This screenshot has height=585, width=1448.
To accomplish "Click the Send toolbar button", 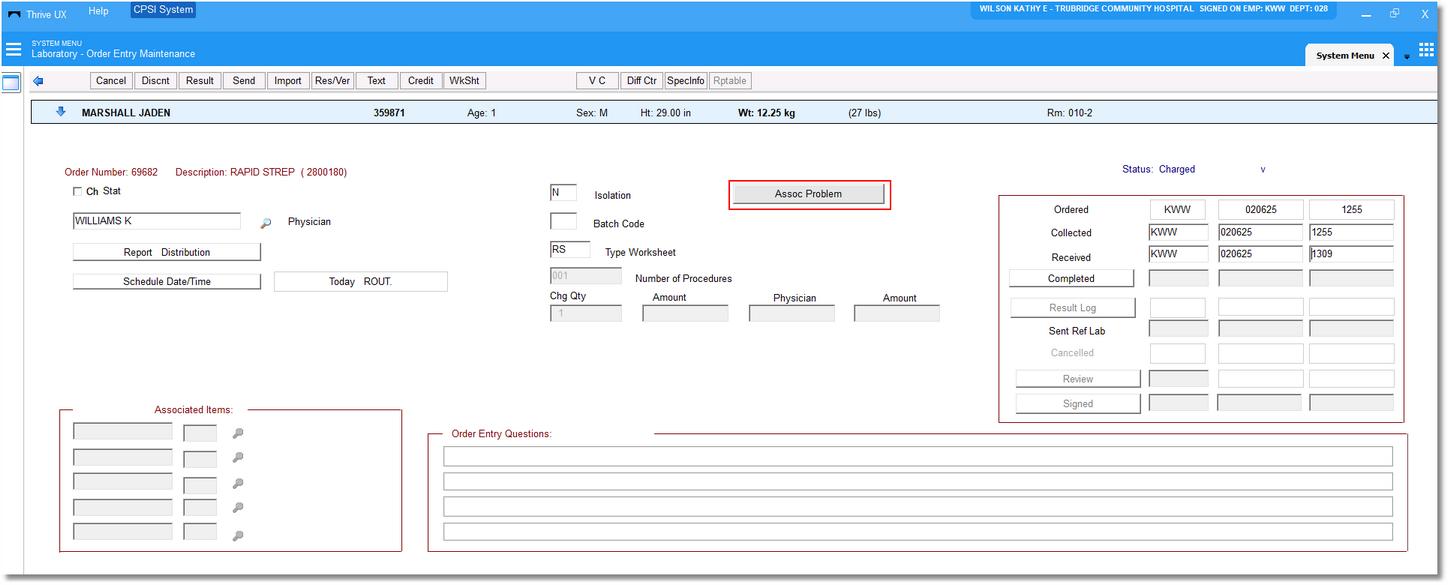I will [244, 81].
